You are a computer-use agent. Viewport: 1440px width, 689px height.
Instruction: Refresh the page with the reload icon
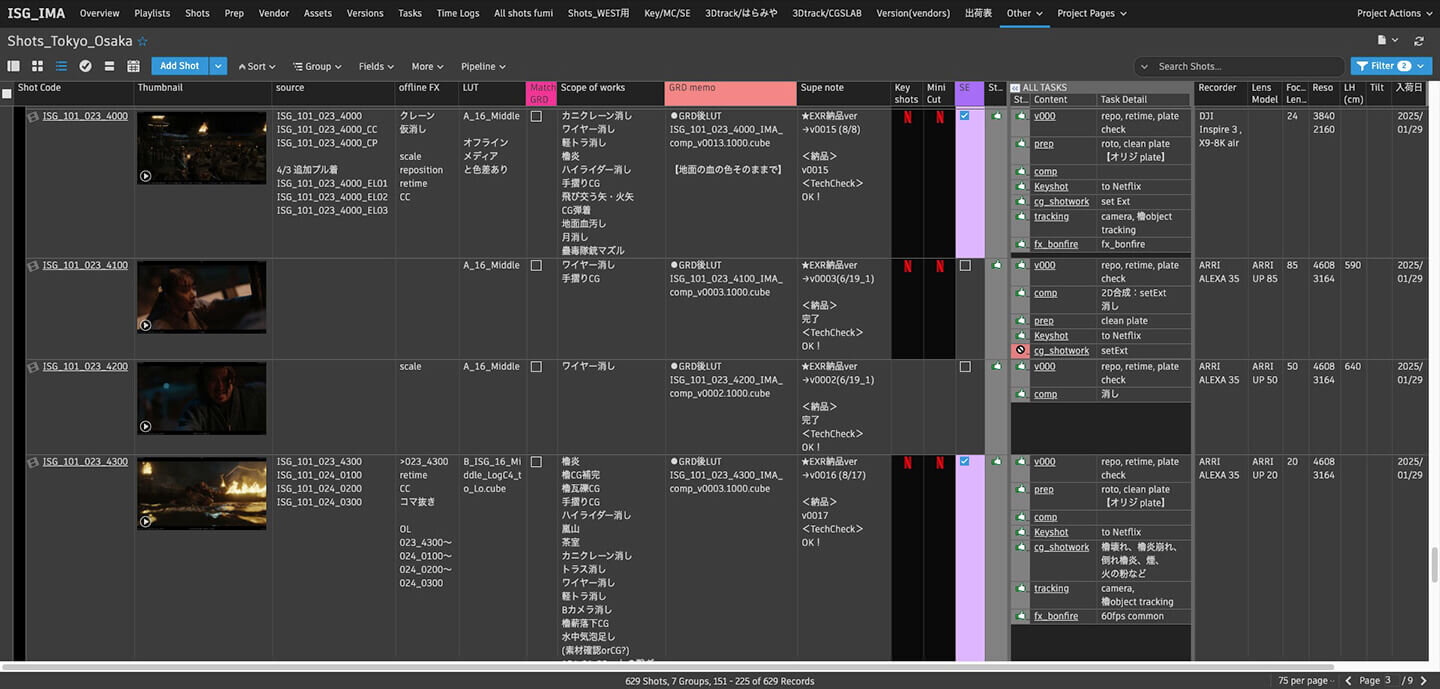[x=1418, y=41]
